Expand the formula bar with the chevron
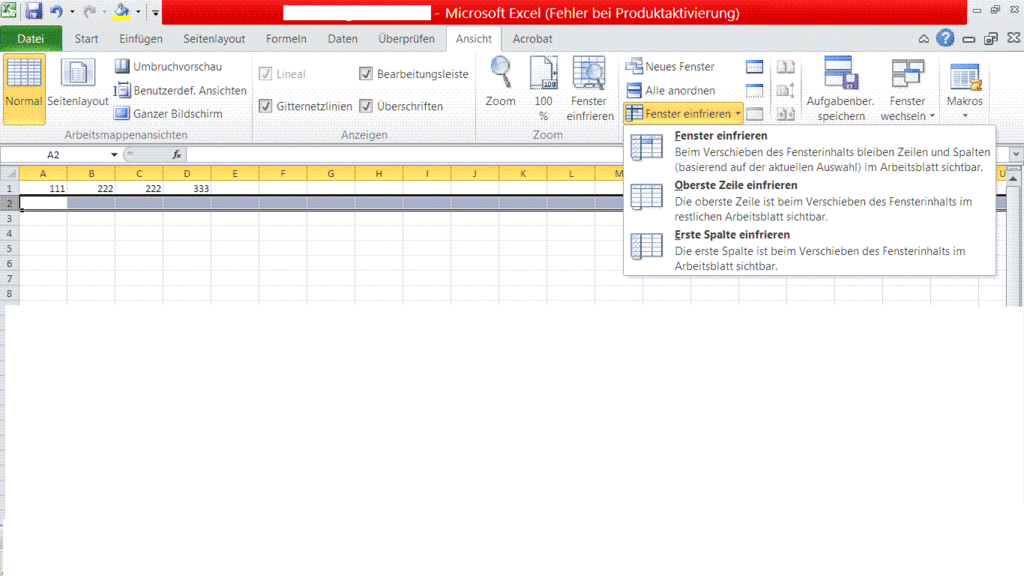Screen dimensions: 1024x576 (1016, 155)
